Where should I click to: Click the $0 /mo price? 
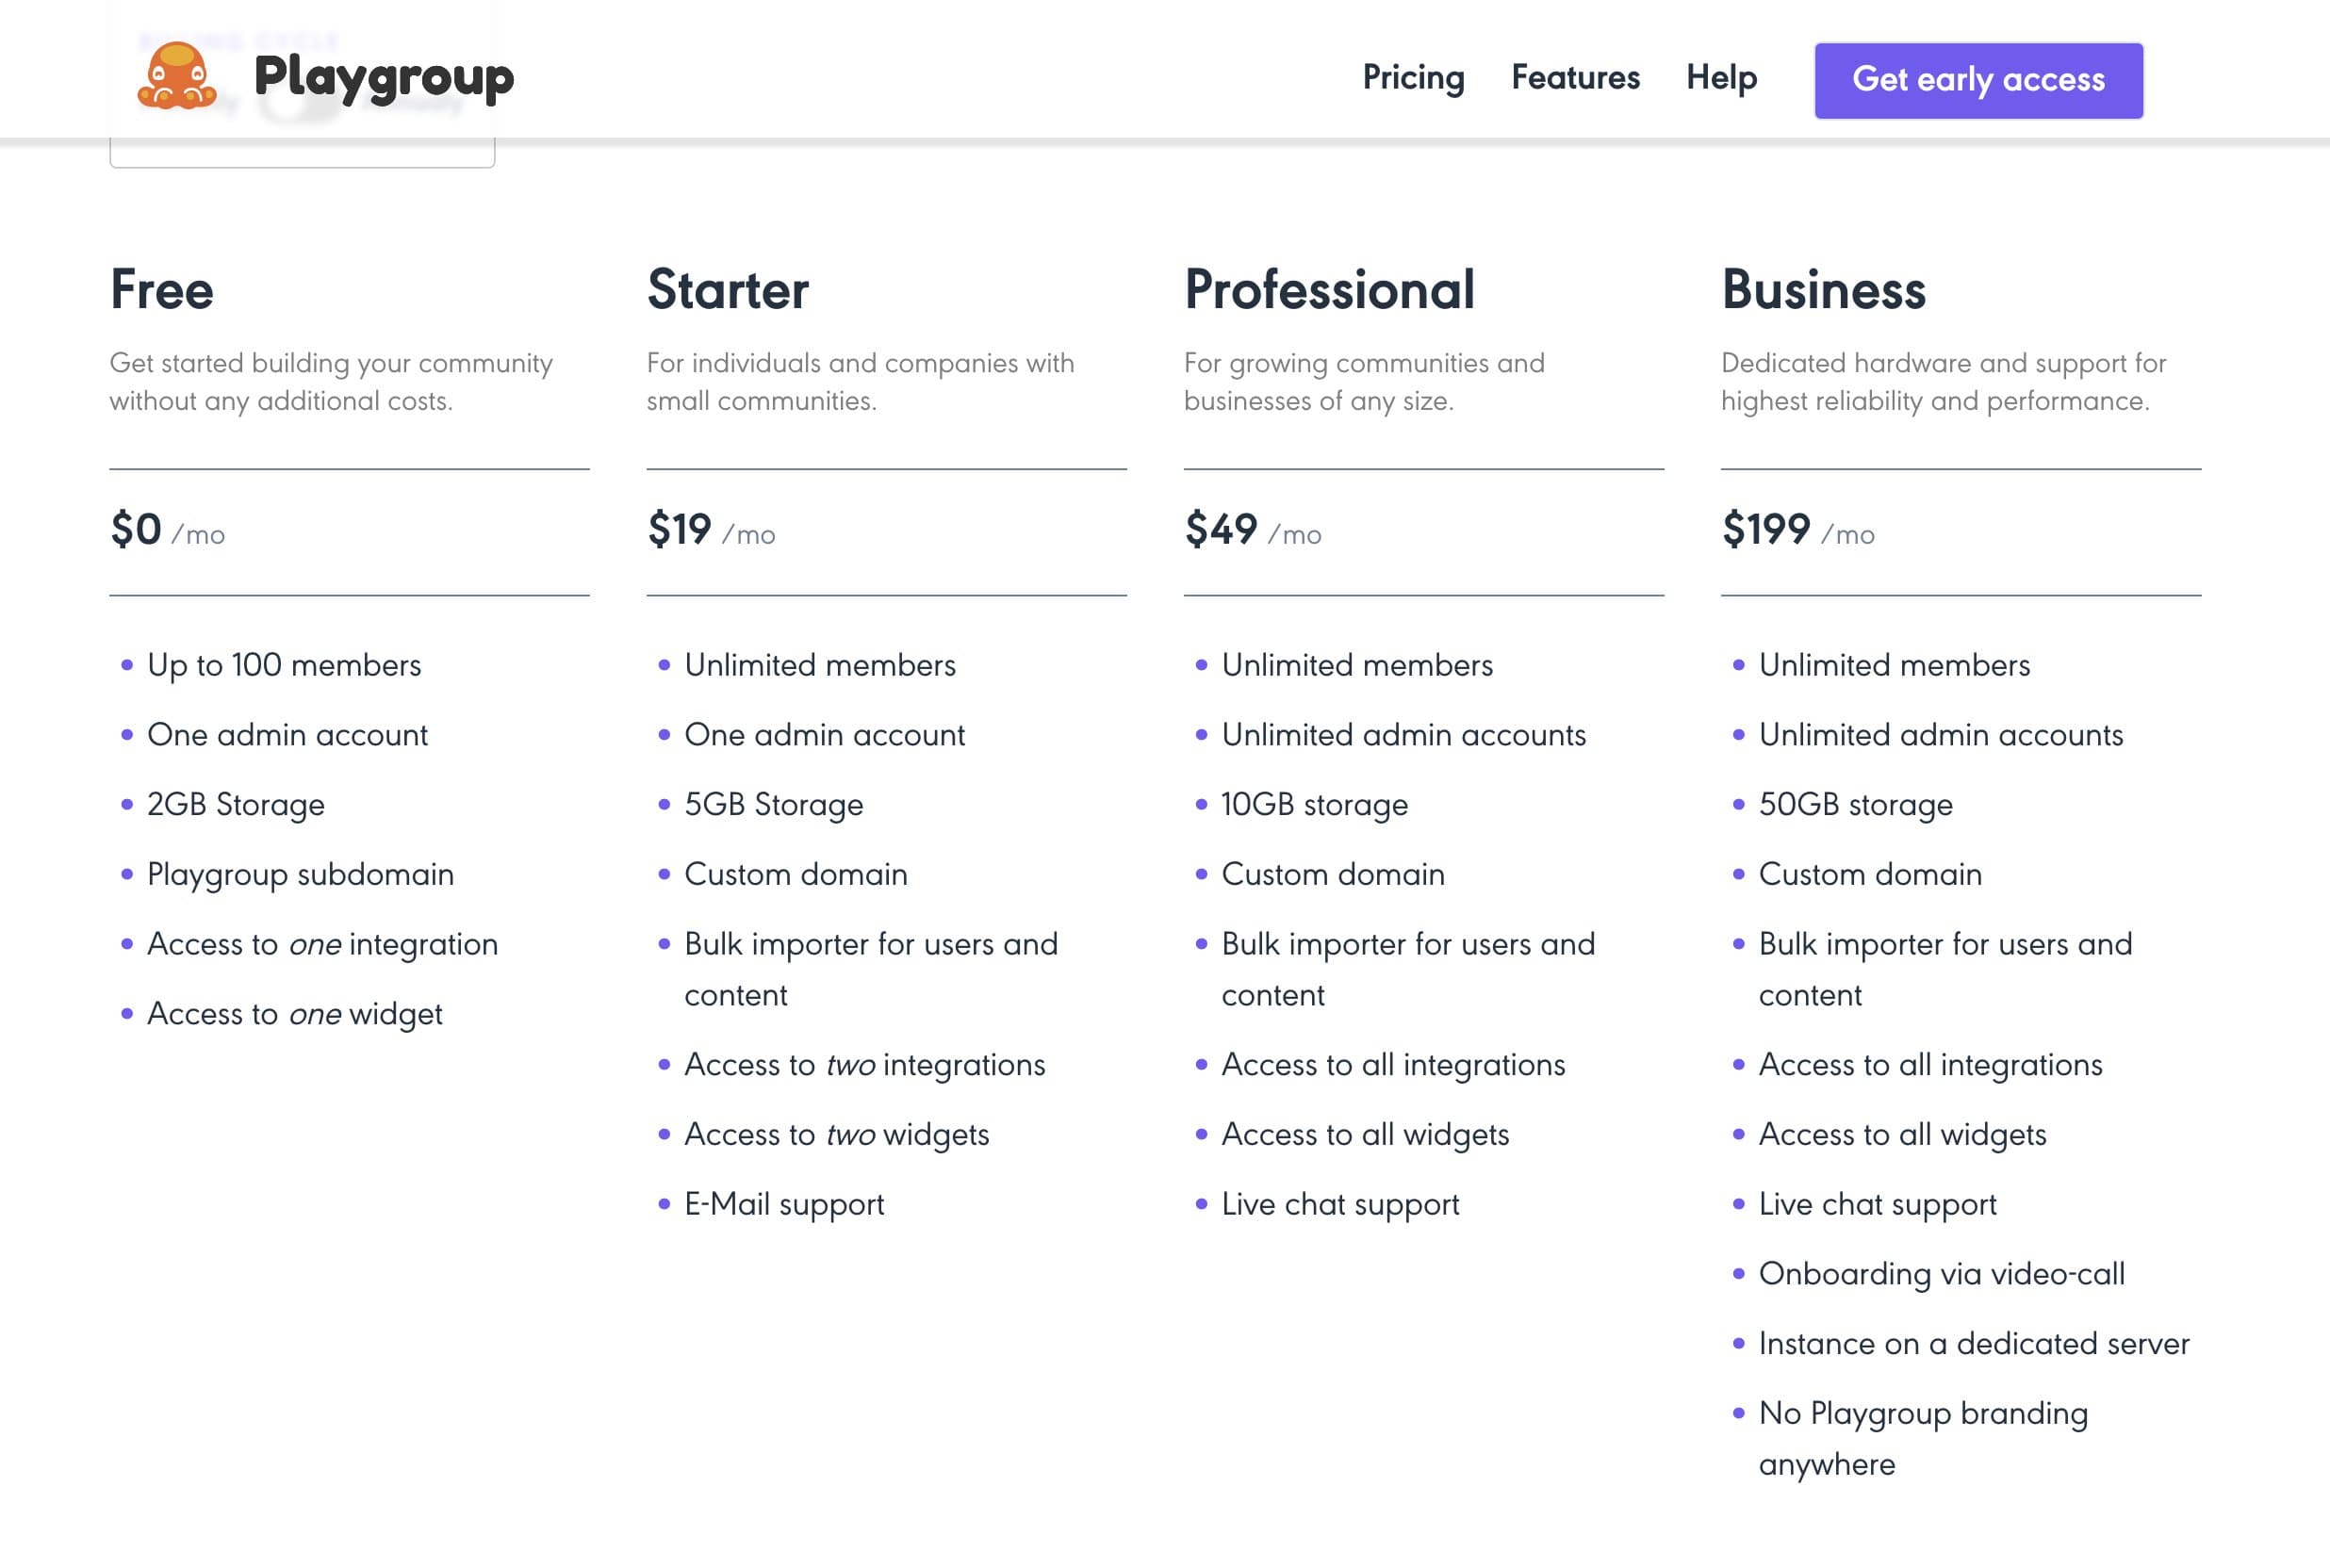pyautogui.click(x=167, y=530)
